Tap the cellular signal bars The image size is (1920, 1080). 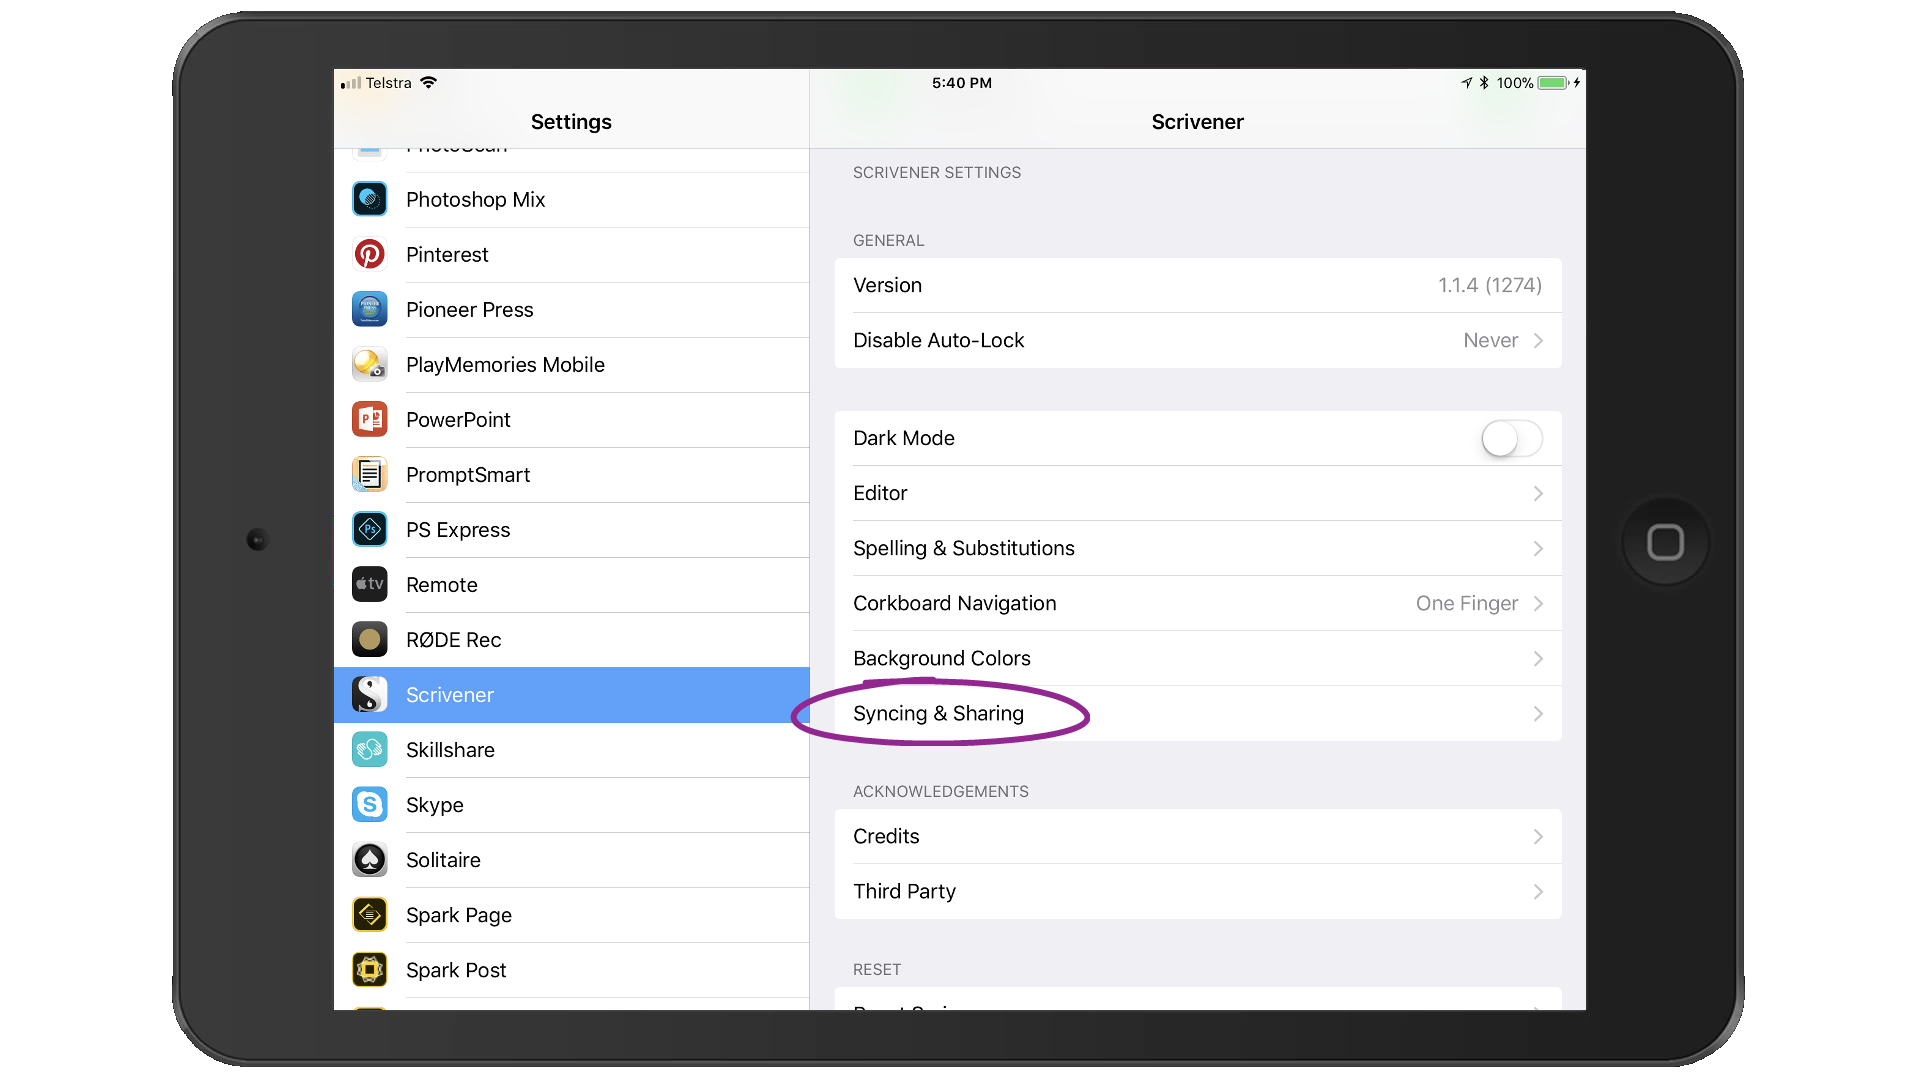tap(351, 83)
